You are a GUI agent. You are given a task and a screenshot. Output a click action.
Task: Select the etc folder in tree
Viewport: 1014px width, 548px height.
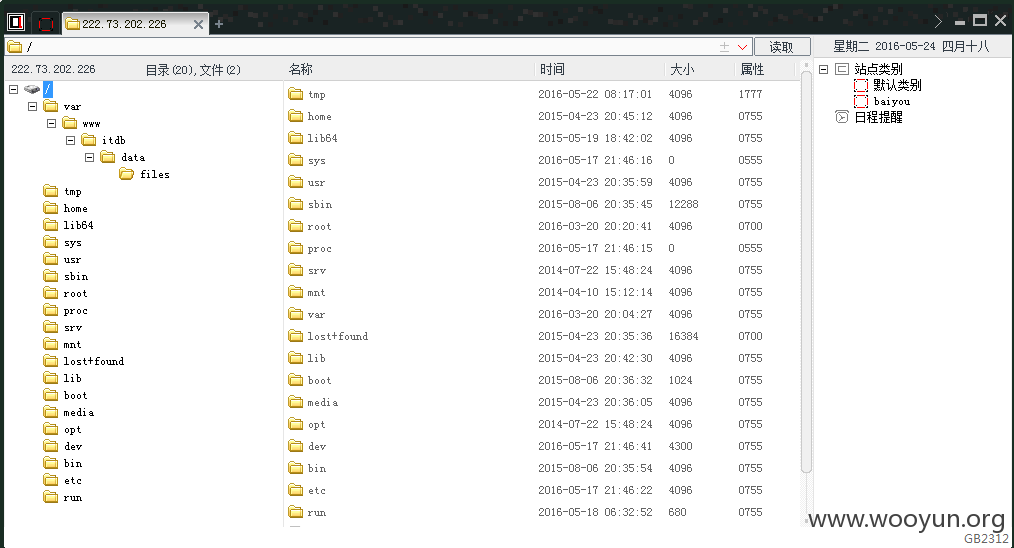[x=63, y=480]
